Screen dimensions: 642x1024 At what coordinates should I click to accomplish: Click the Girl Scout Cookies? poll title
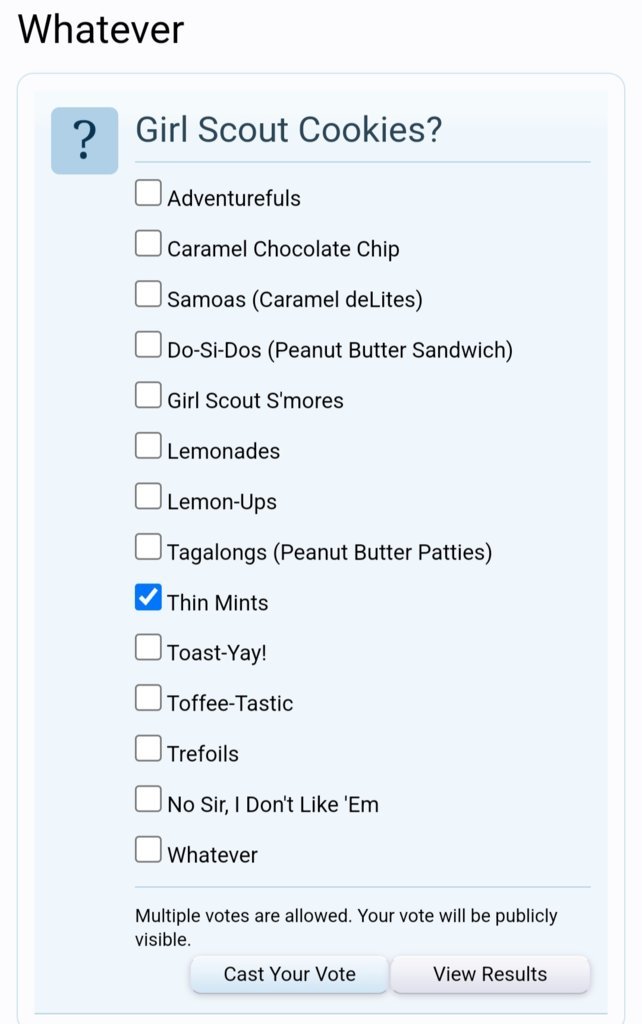click(289, 129)
